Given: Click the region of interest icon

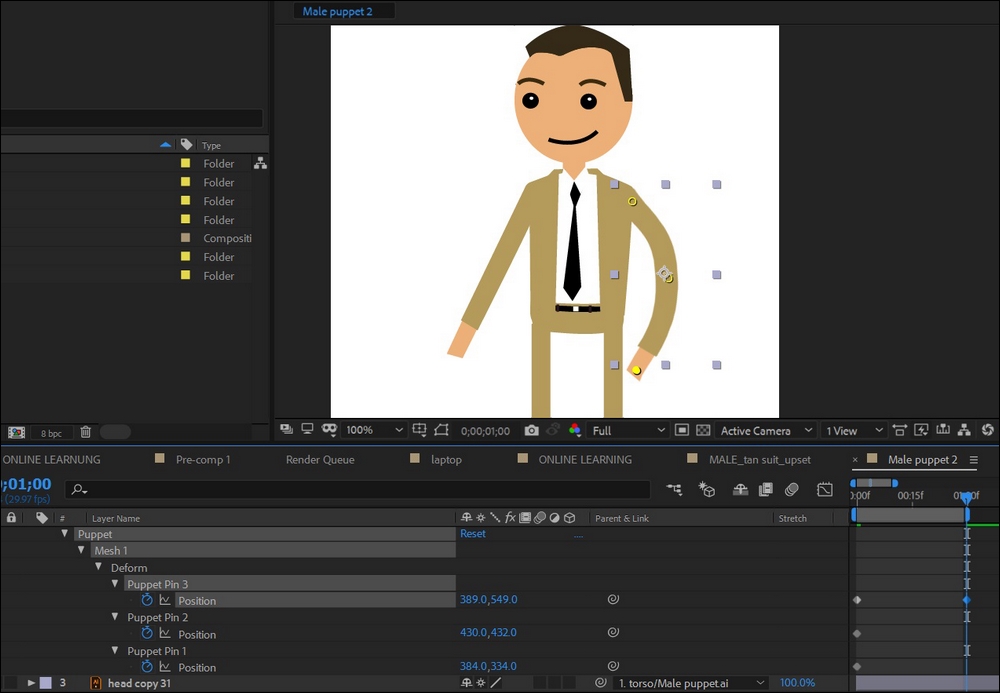Looking at the screenshot, I should [x=441, y=430].
